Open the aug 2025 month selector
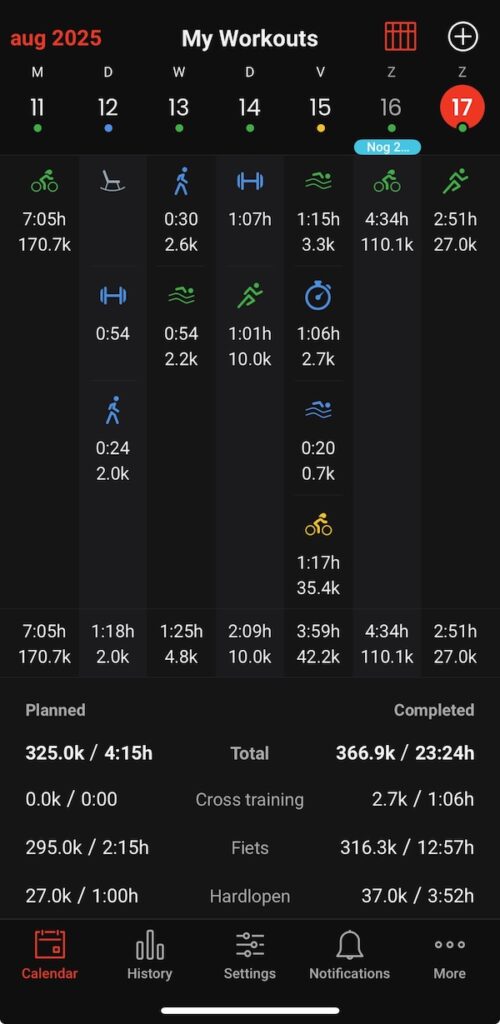The width and height of the screenshot is (500, 1024). [56, 38]
